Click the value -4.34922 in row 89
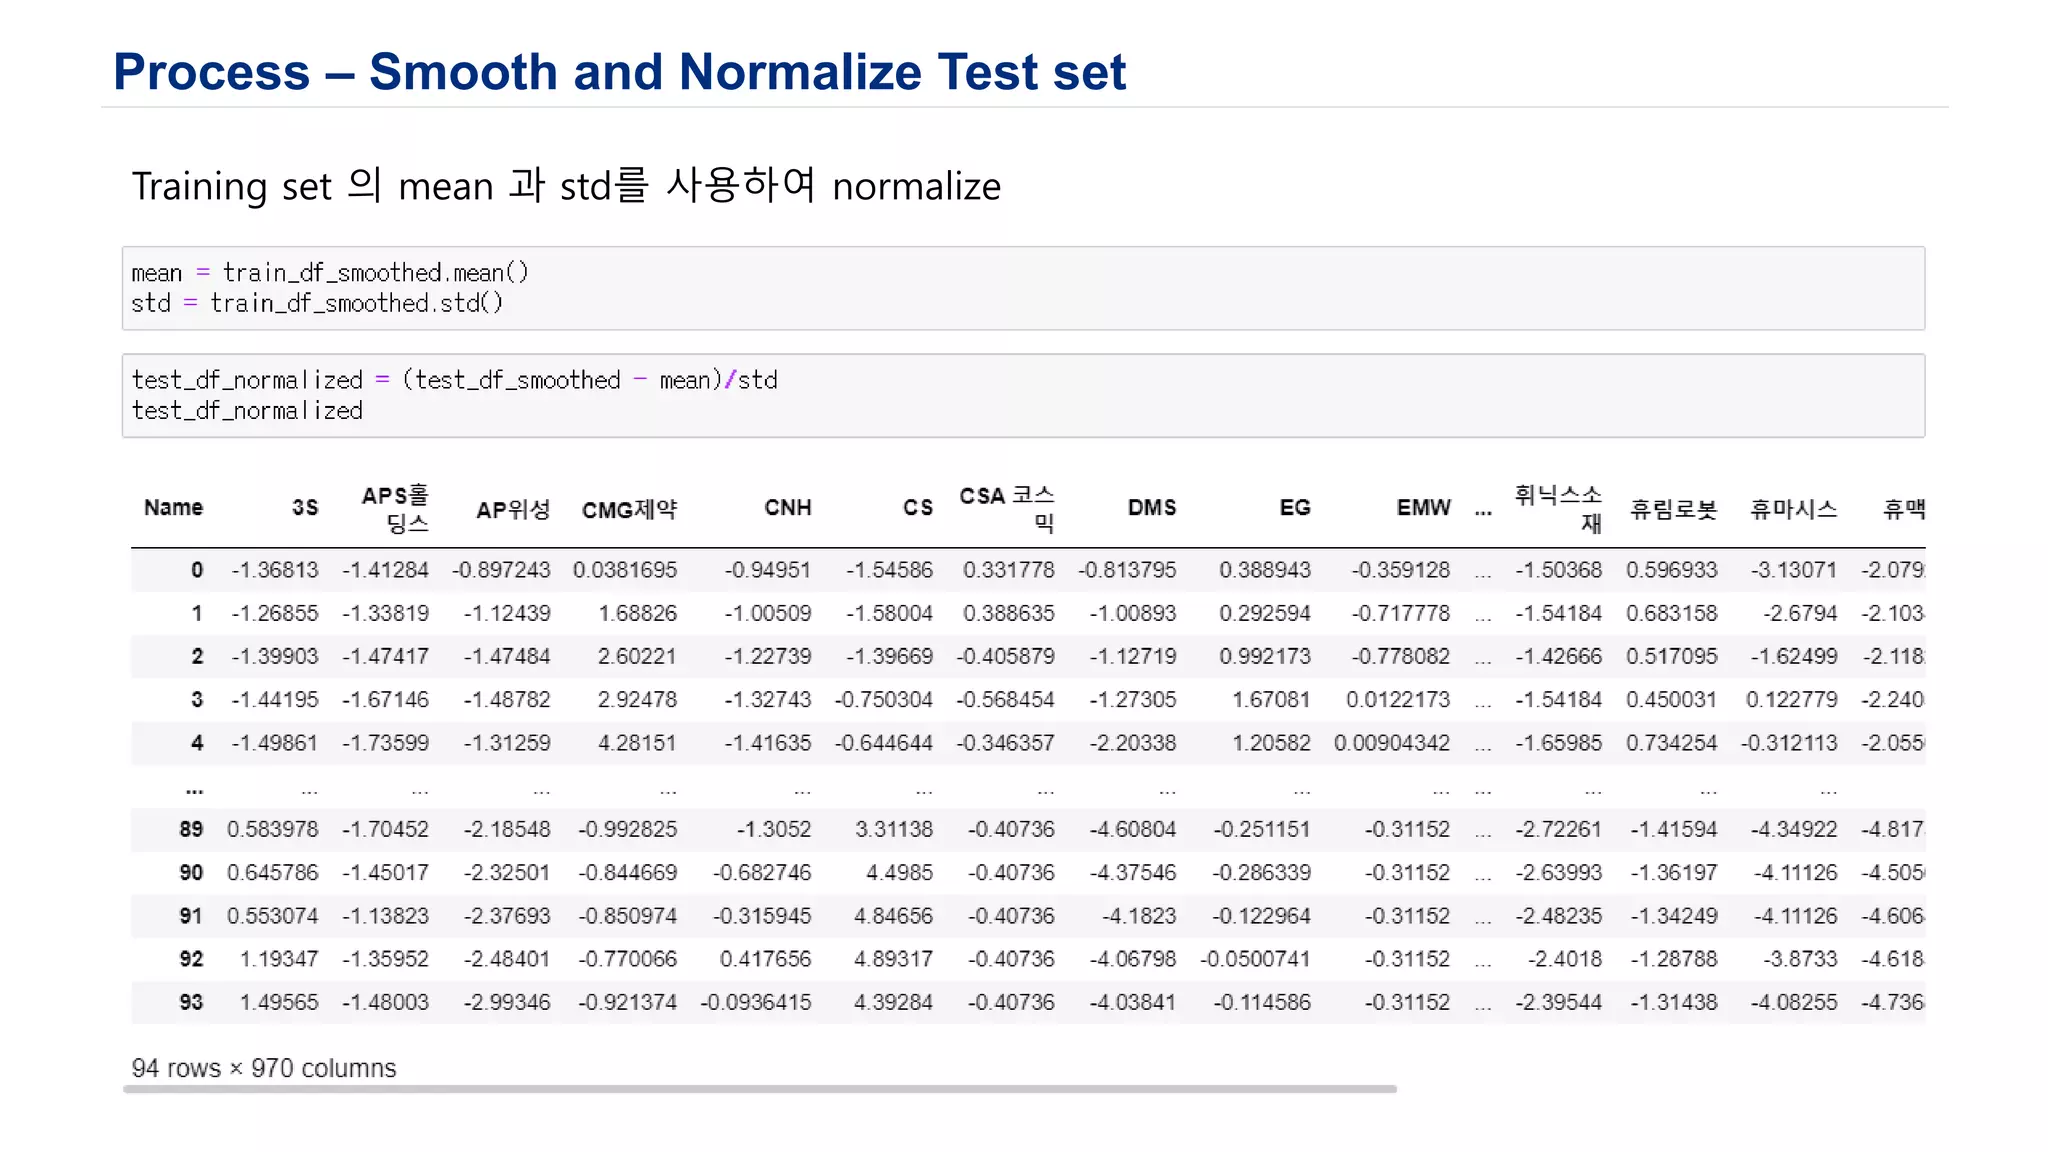Screen dimensions: 2048x1152 click(x=1794, y=829)
